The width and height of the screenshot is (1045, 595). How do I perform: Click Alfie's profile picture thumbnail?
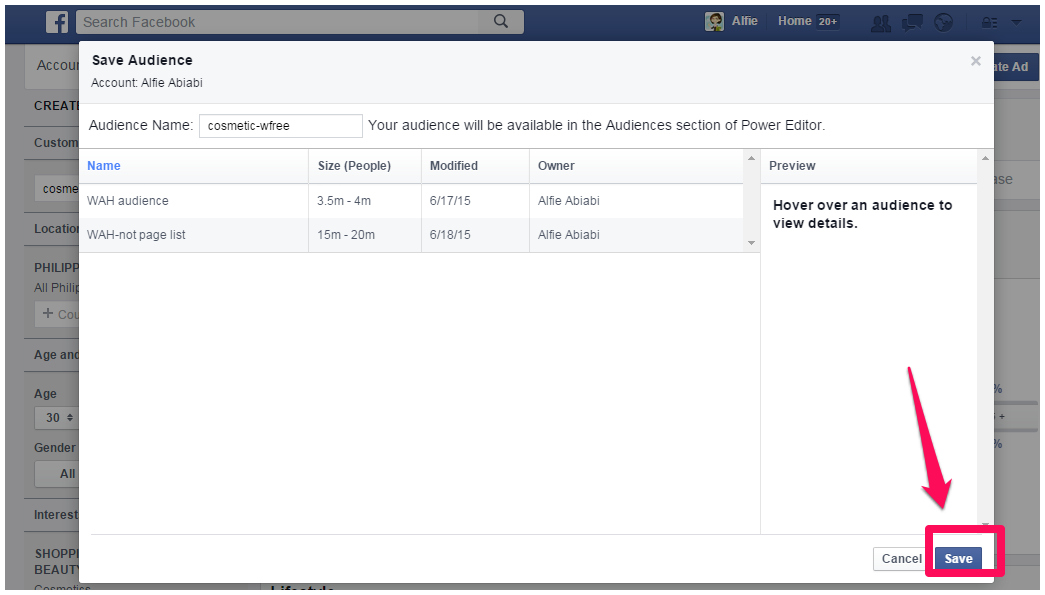[714, 22]
